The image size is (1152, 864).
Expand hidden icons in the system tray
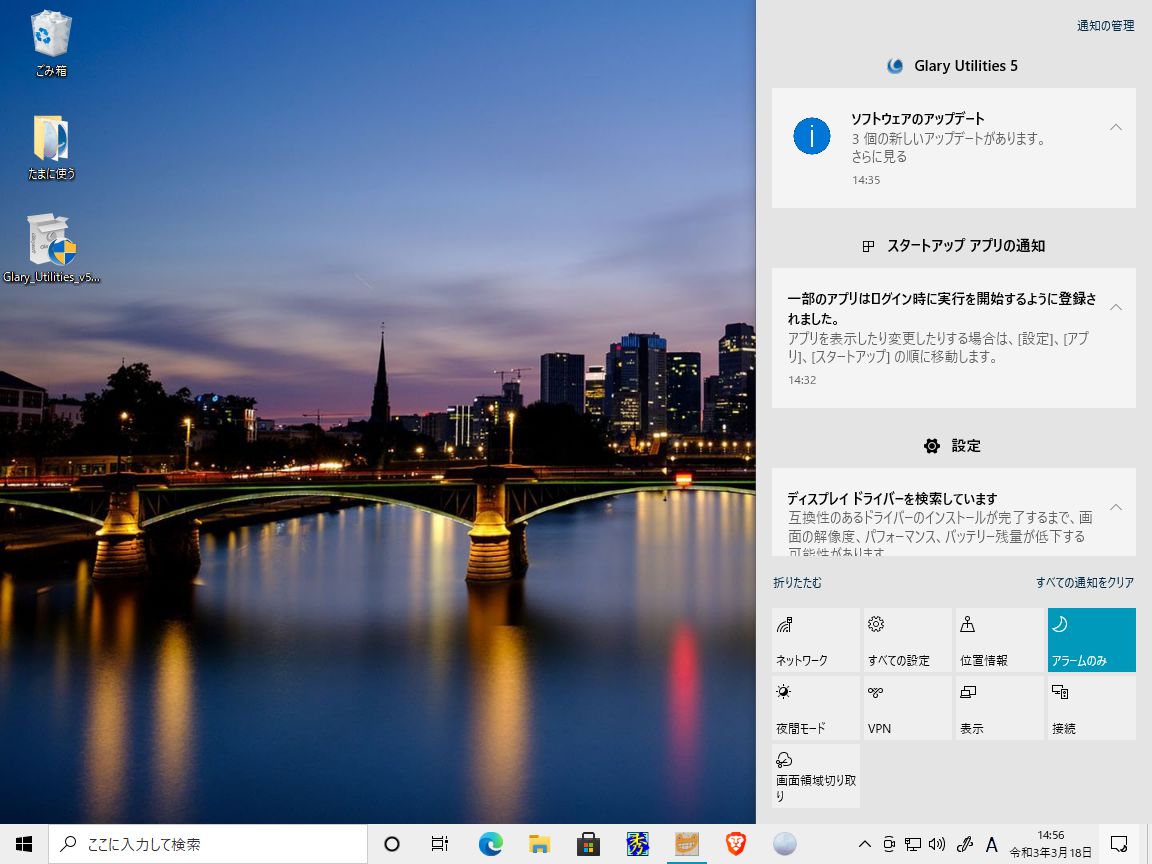(865, 844)
